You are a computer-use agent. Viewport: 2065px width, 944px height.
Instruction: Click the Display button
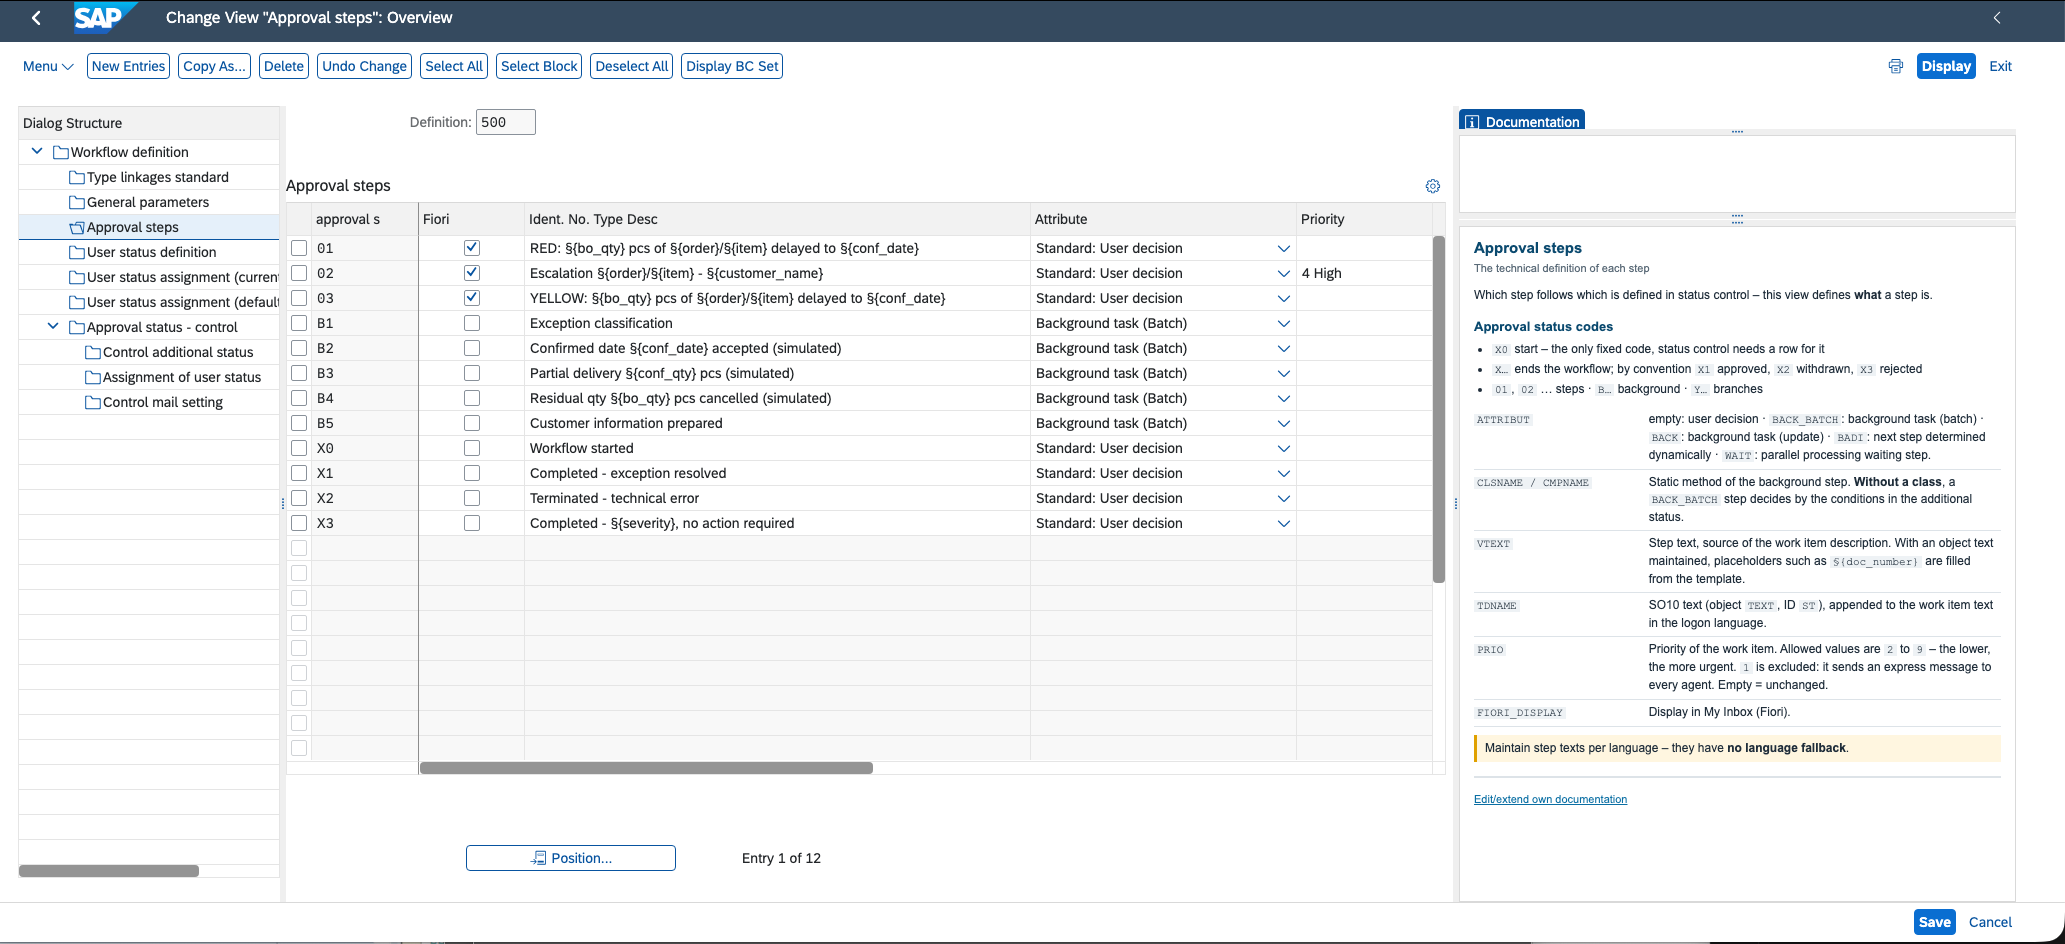pos(1946,66)
